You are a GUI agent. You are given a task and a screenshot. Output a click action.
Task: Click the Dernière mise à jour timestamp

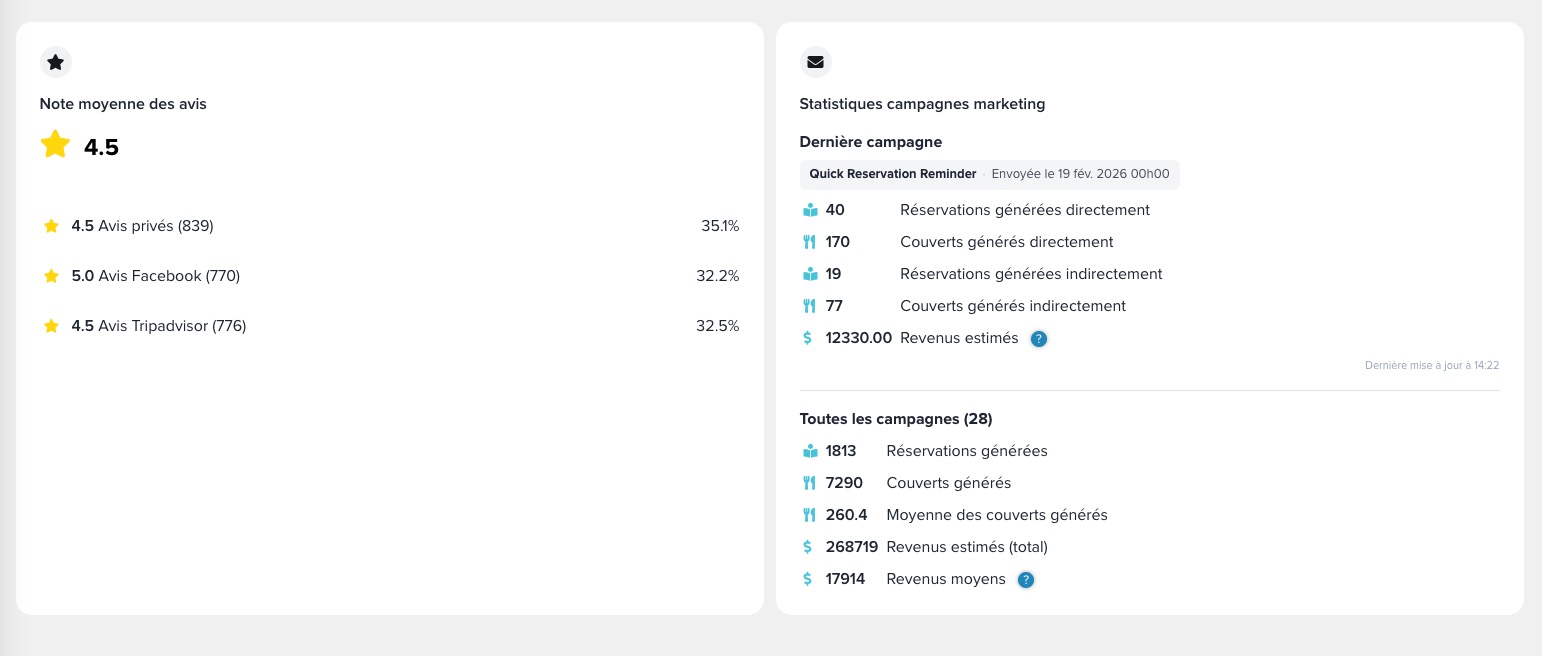coord(1431,366)
